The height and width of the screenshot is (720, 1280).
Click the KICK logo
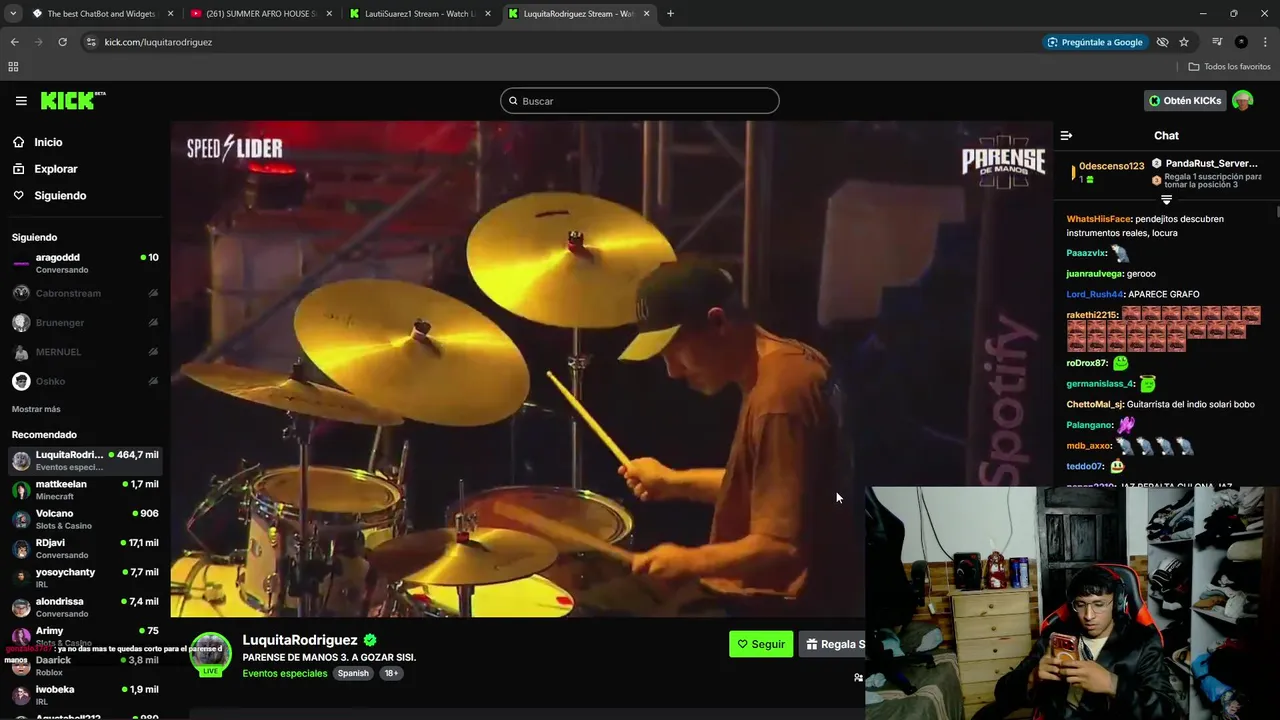[x=73, y=100]
